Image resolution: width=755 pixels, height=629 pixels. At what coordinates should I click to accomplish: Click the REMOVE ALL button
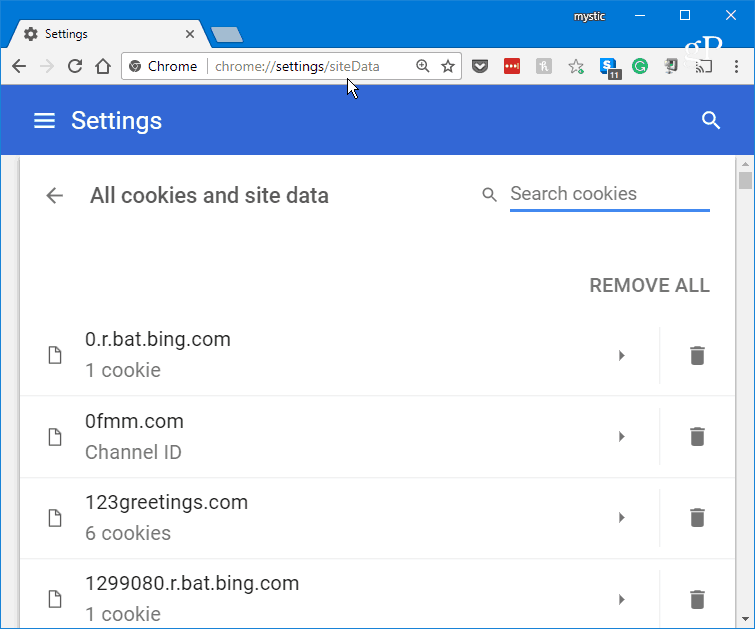click(649, 286)
